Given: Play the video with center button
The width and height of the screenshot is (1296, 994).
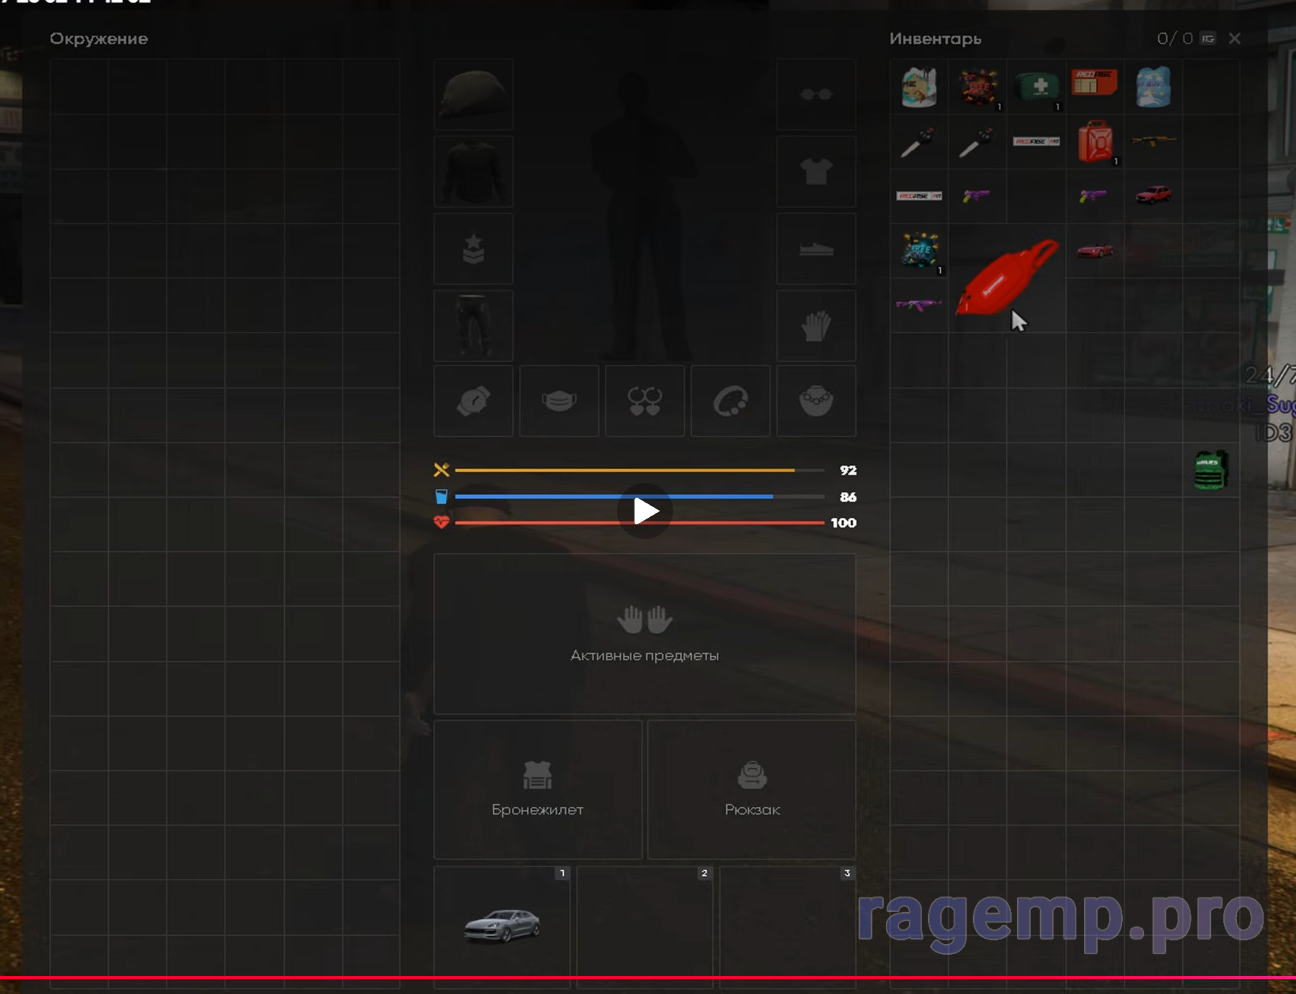Looking at the screenshot, I should 645,511.
